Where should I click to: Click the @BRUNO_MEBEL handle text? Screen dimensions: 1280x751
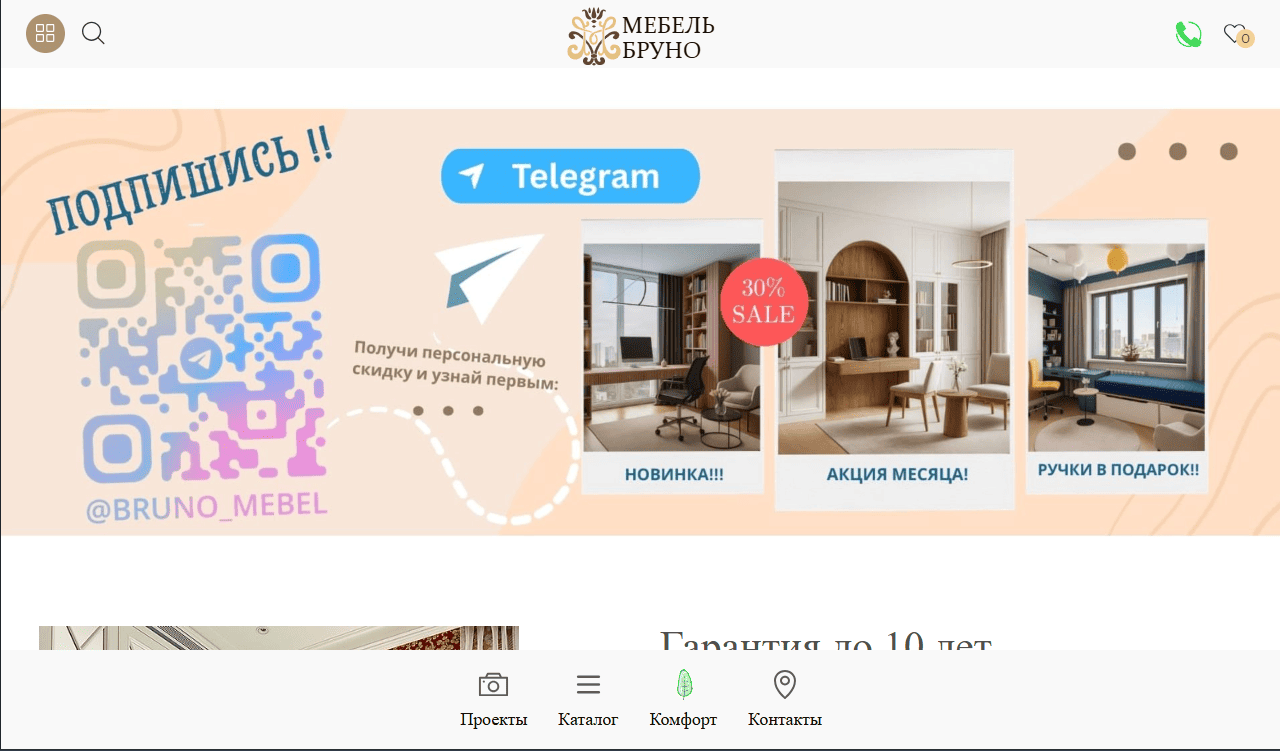point(207,506)
